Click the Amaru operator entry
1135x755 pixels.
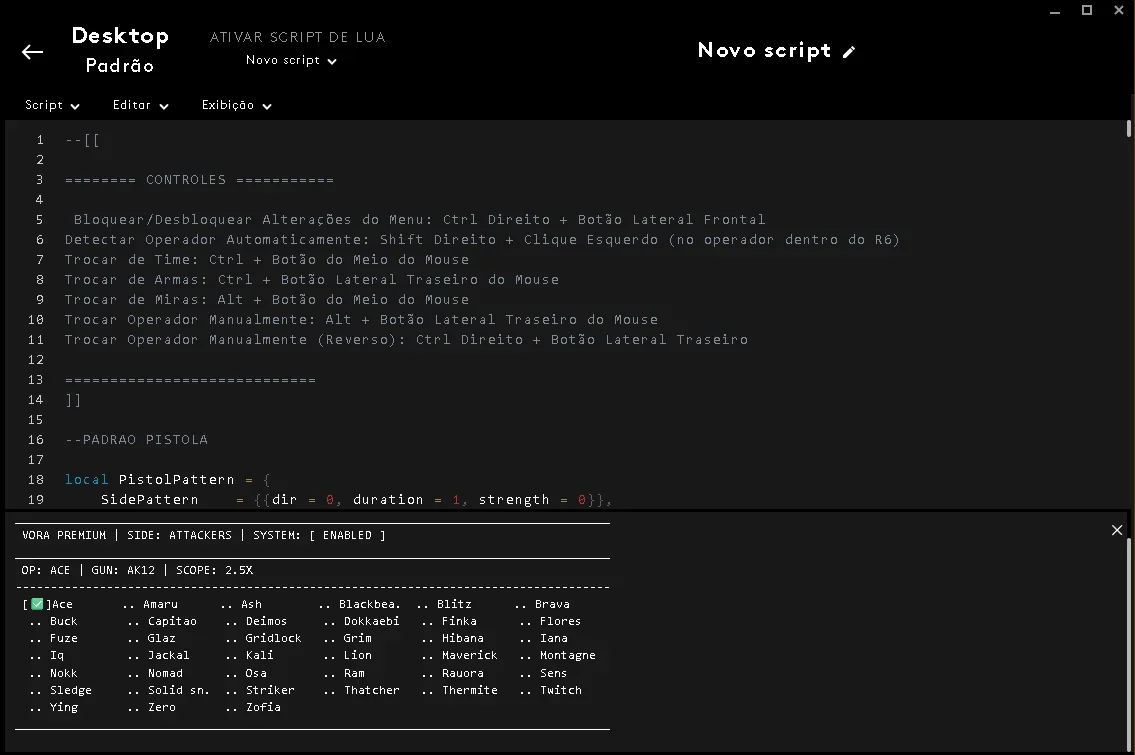tap(160, 604)
